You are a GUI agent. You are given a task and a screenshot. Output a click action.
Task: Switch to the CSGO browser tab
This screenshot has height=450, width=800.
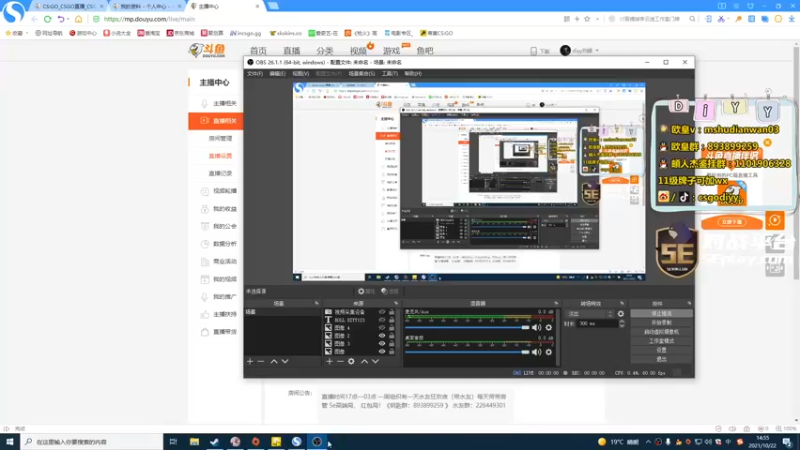click(x=68, y=6)
